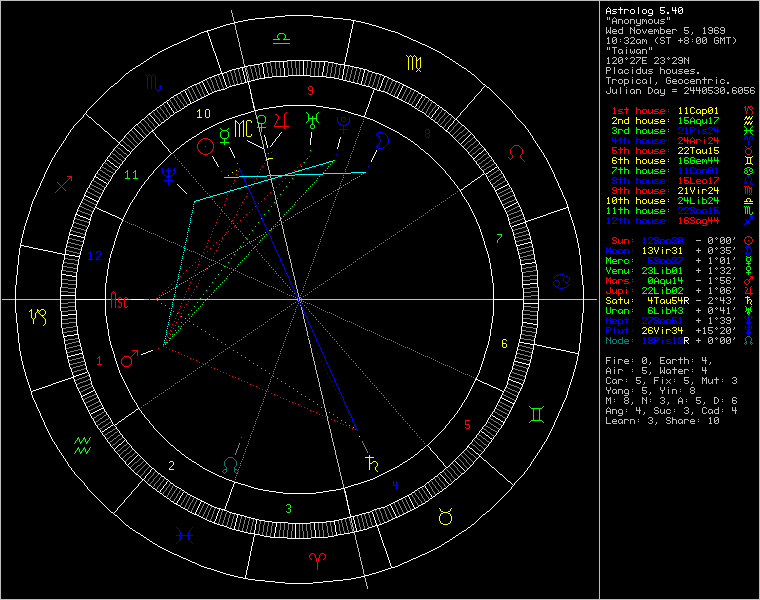Viewport: 760px width, 600px height.
Task: Click the yellow Saturn symbol in the chart
Action: click(372, 463)
